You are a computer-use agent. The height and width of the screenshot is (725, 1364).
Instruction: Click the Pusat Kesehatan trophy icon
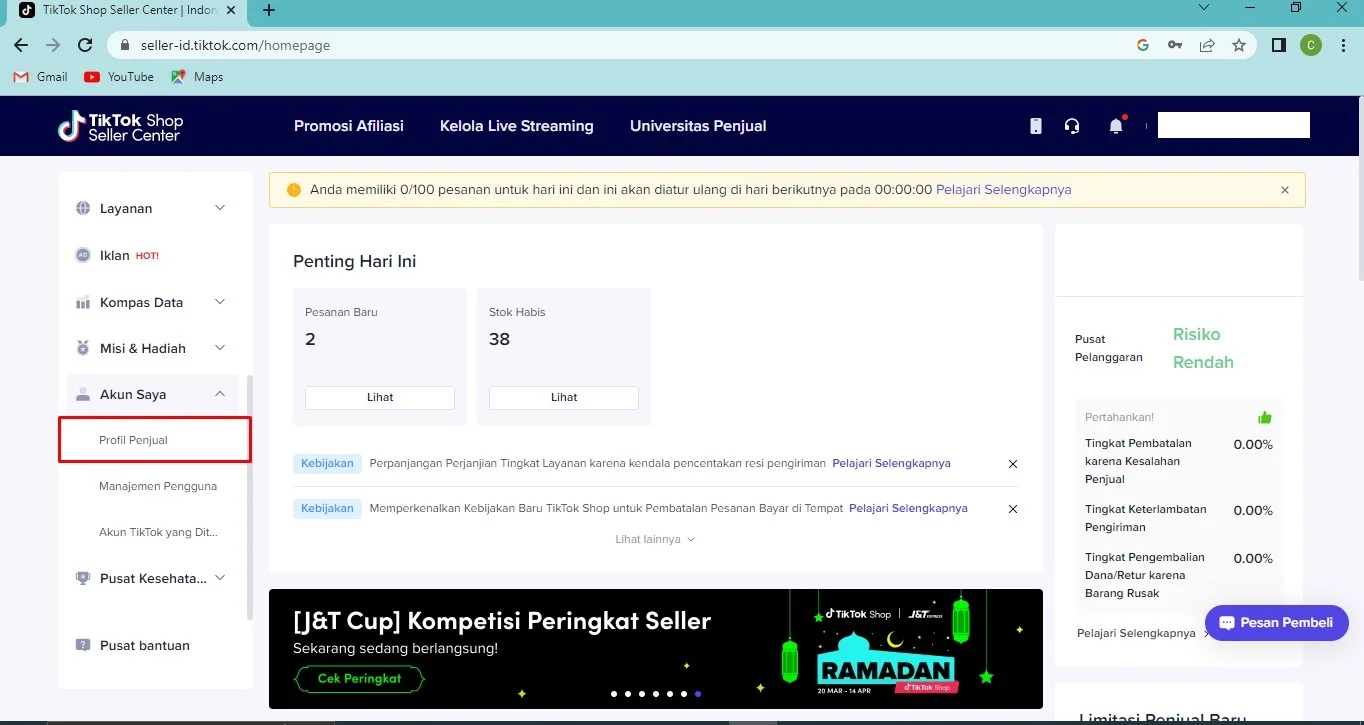point(83,578)
